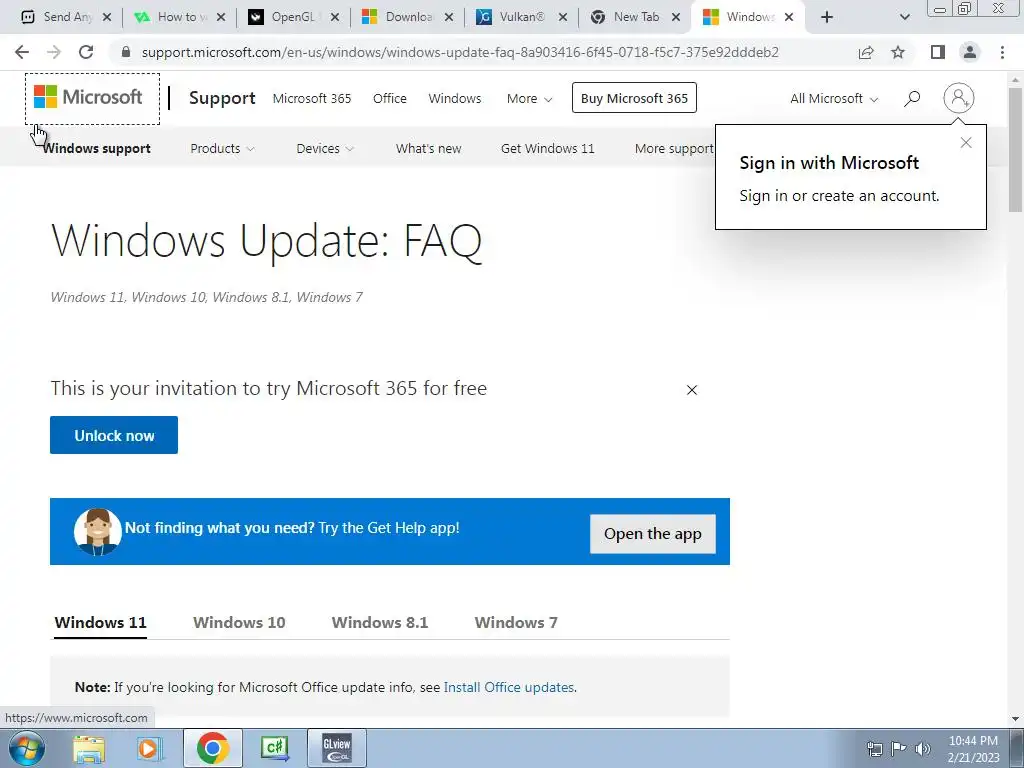Image resolution: width=1024 pixels, height=768 pixels.
Task: Go back to the previous page
Action: 22,52
